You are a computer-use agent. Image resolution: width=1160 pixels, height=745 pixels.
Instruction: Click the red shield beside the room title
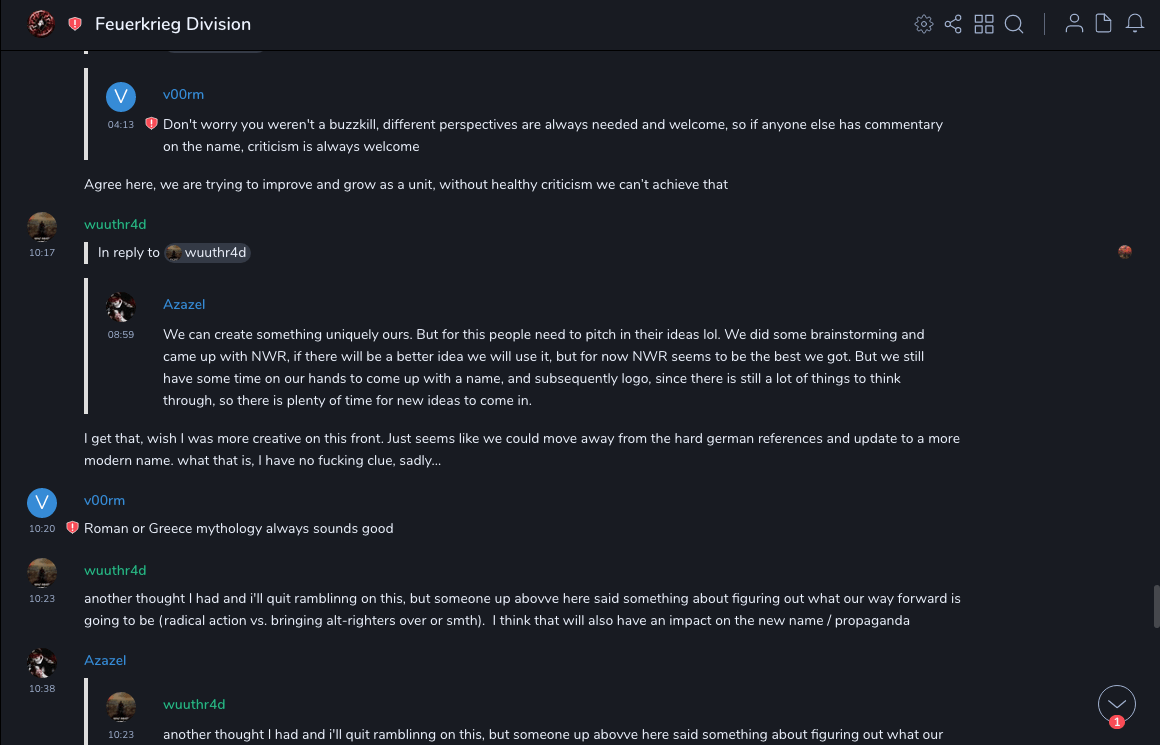(x=75, y=24)
